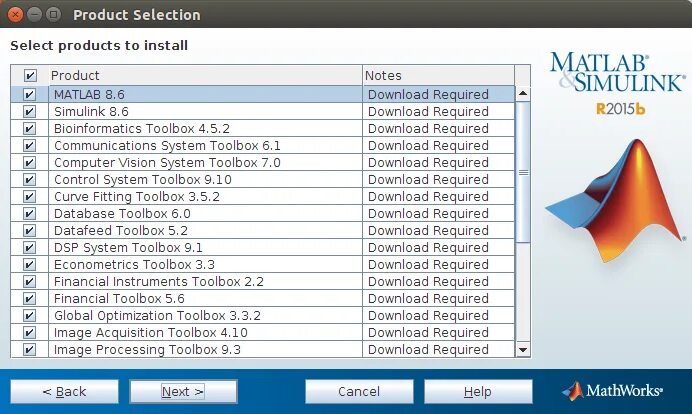Open installer Help
692x414 pixels.
[x=478, y=391]
